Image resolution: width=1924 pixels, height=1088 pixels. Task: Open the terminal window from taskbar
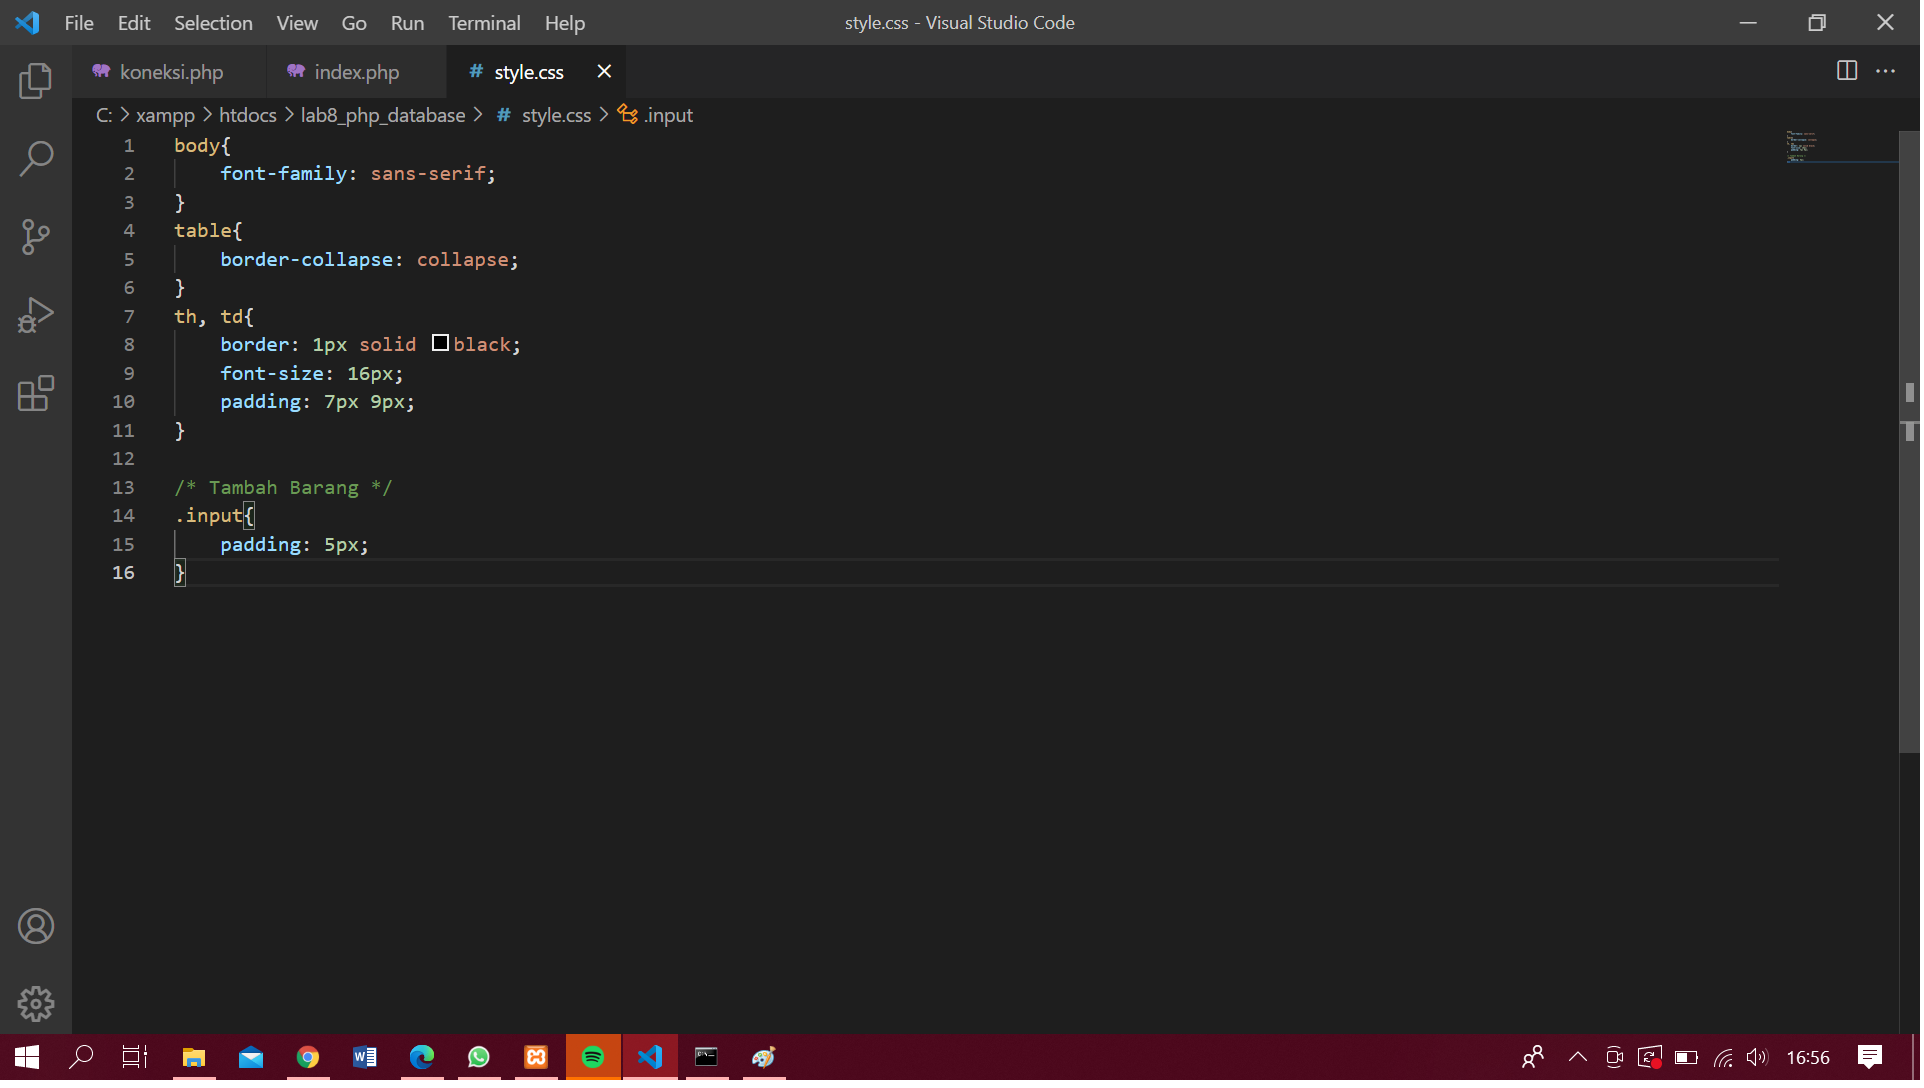coord(707,1059)
